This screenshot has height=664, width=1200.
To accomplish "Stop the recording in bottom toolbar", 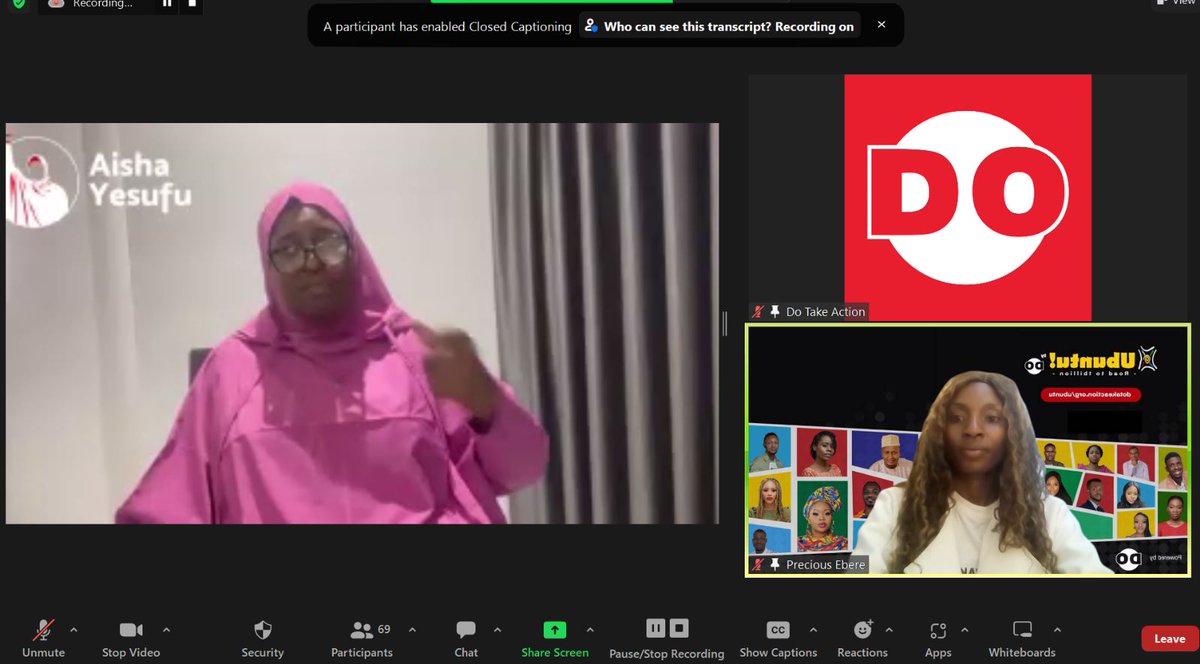I will click(x=679, y=629).
